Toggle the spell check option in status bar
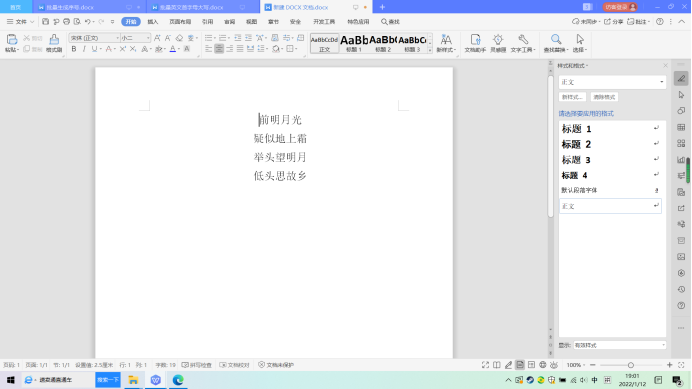Viewport: 692px width, 389px height. pyautogui.click(x=197, y=365)
